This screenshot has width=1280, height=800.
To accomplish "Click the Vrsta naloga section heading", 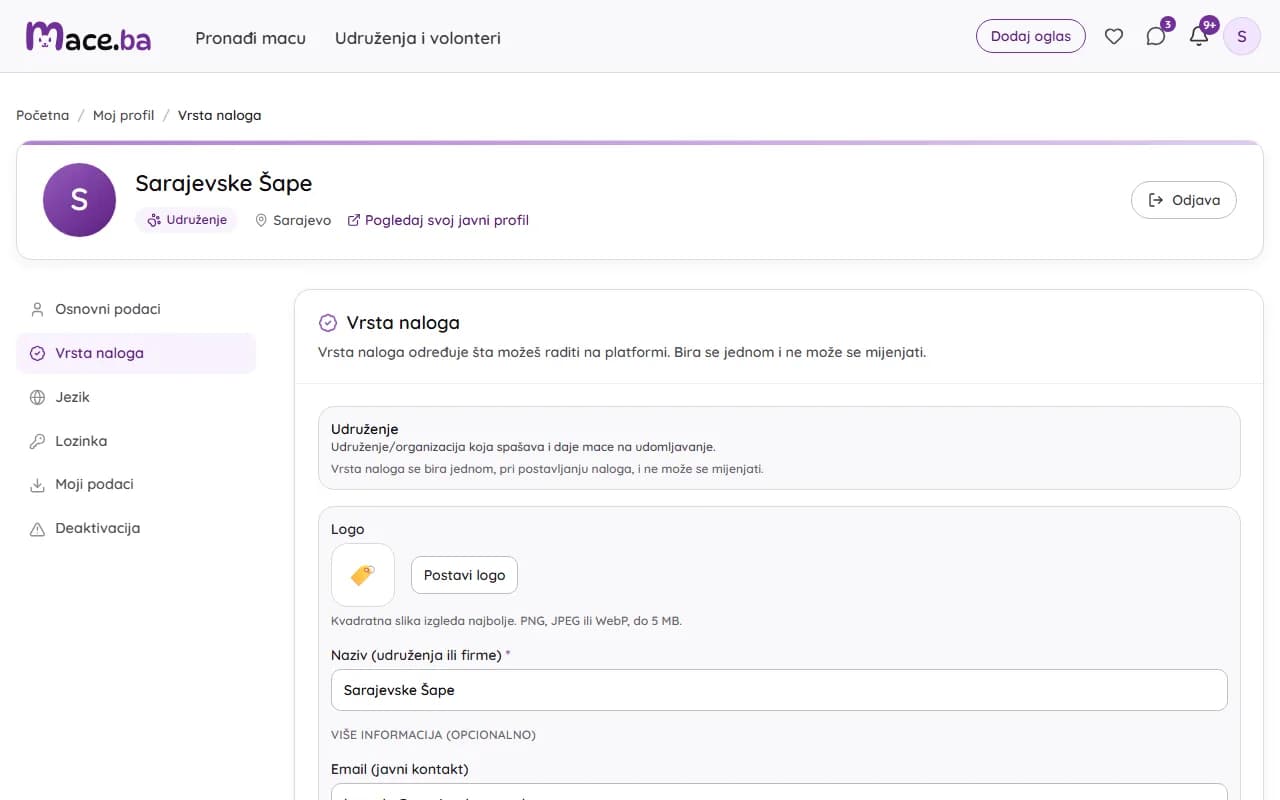I will pos(403,322).
